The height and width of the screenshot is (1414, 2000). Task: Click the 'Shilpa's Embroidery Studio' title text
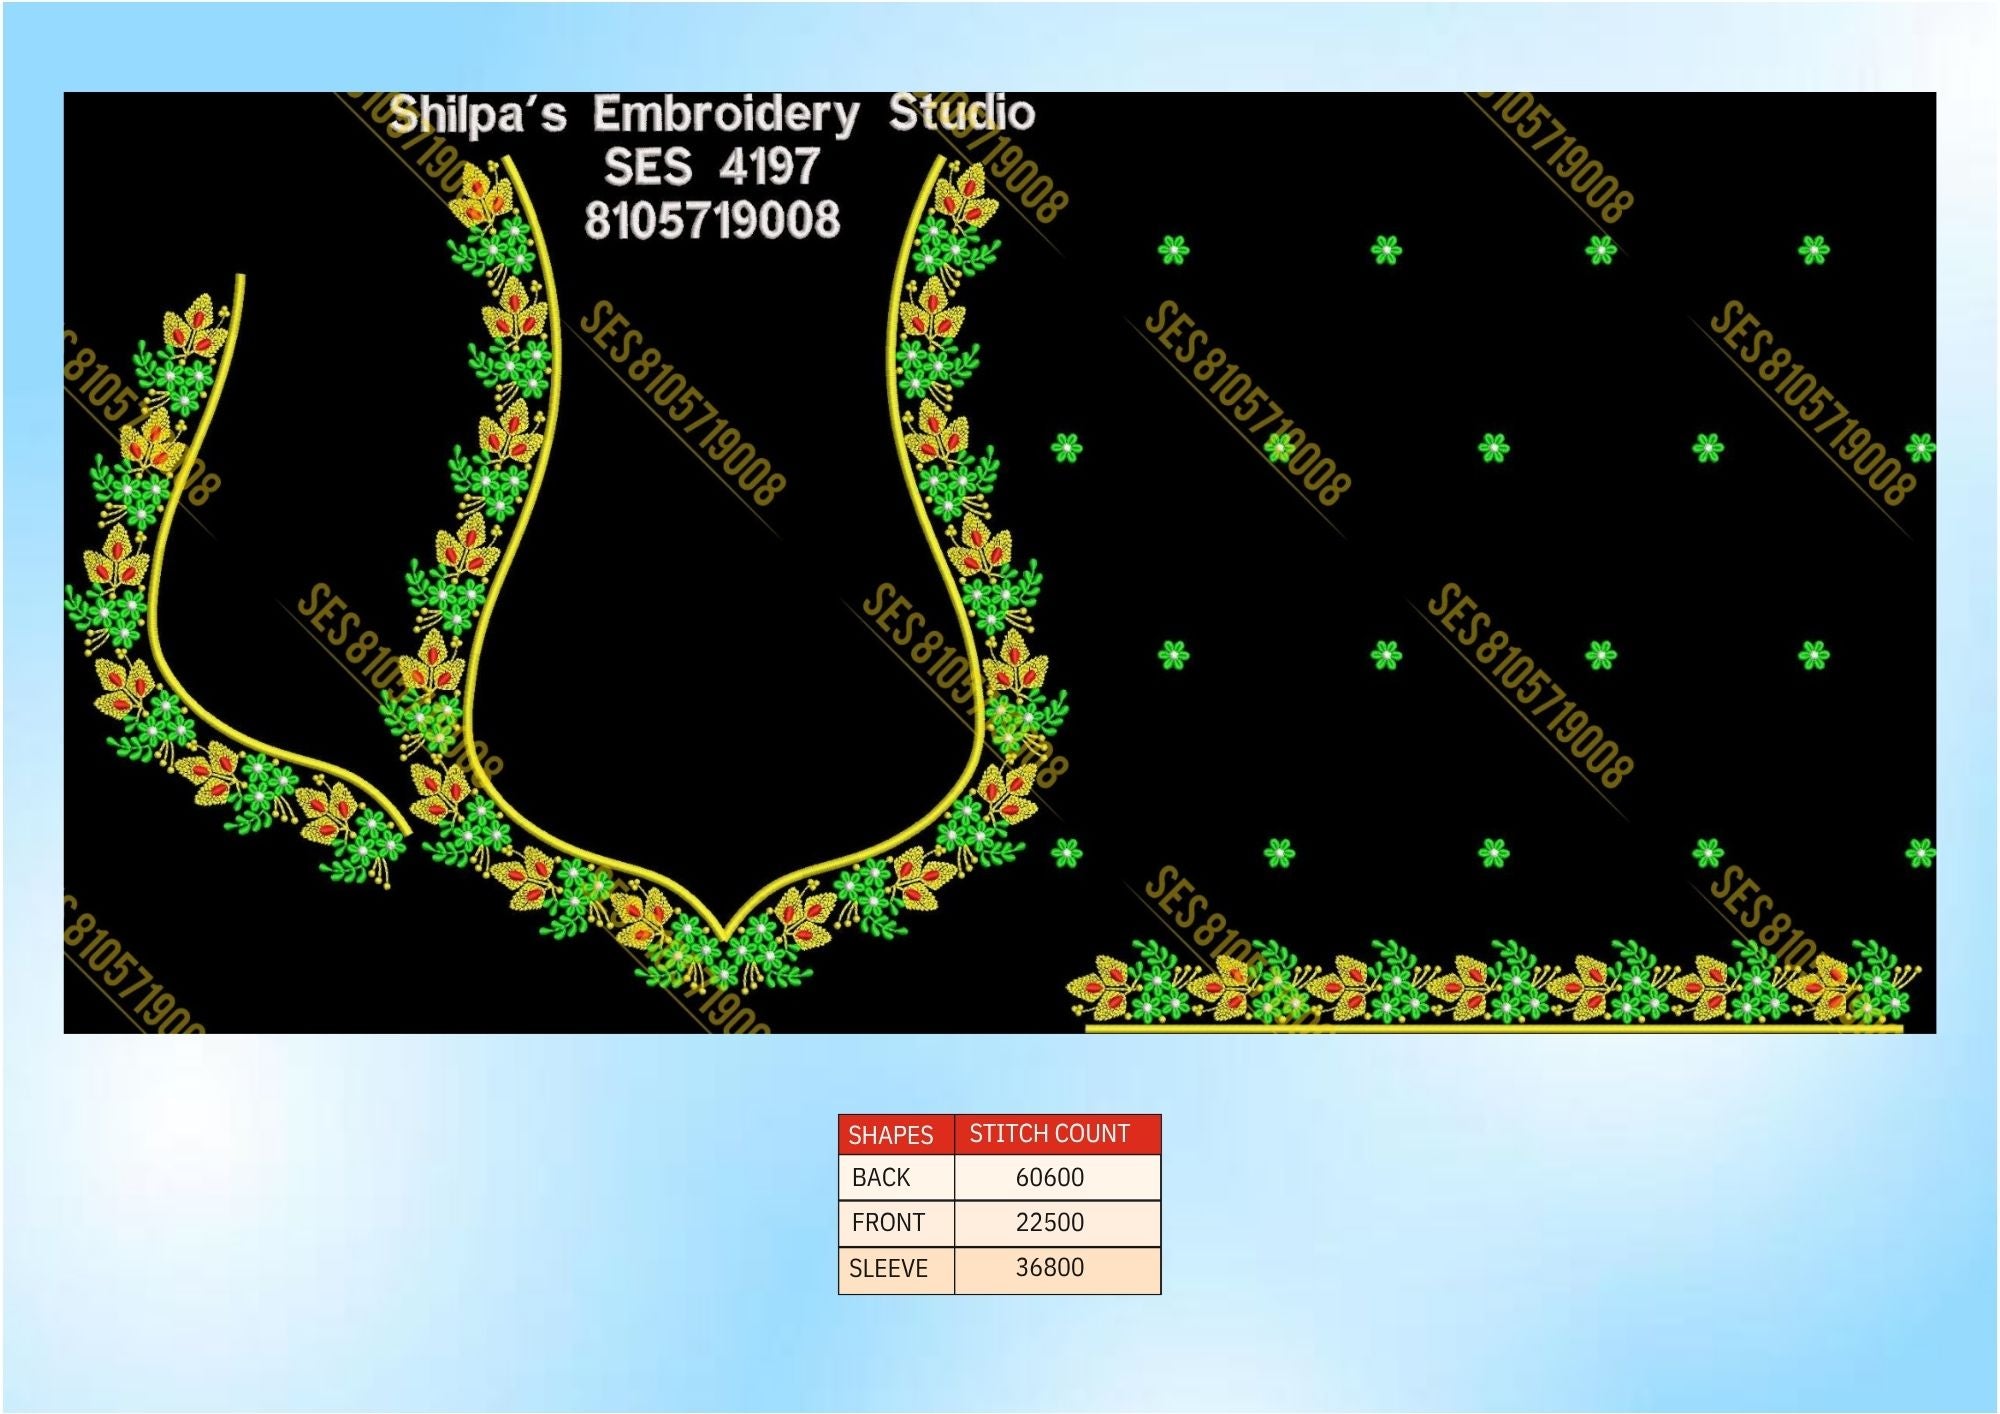[x=712, y=114]
